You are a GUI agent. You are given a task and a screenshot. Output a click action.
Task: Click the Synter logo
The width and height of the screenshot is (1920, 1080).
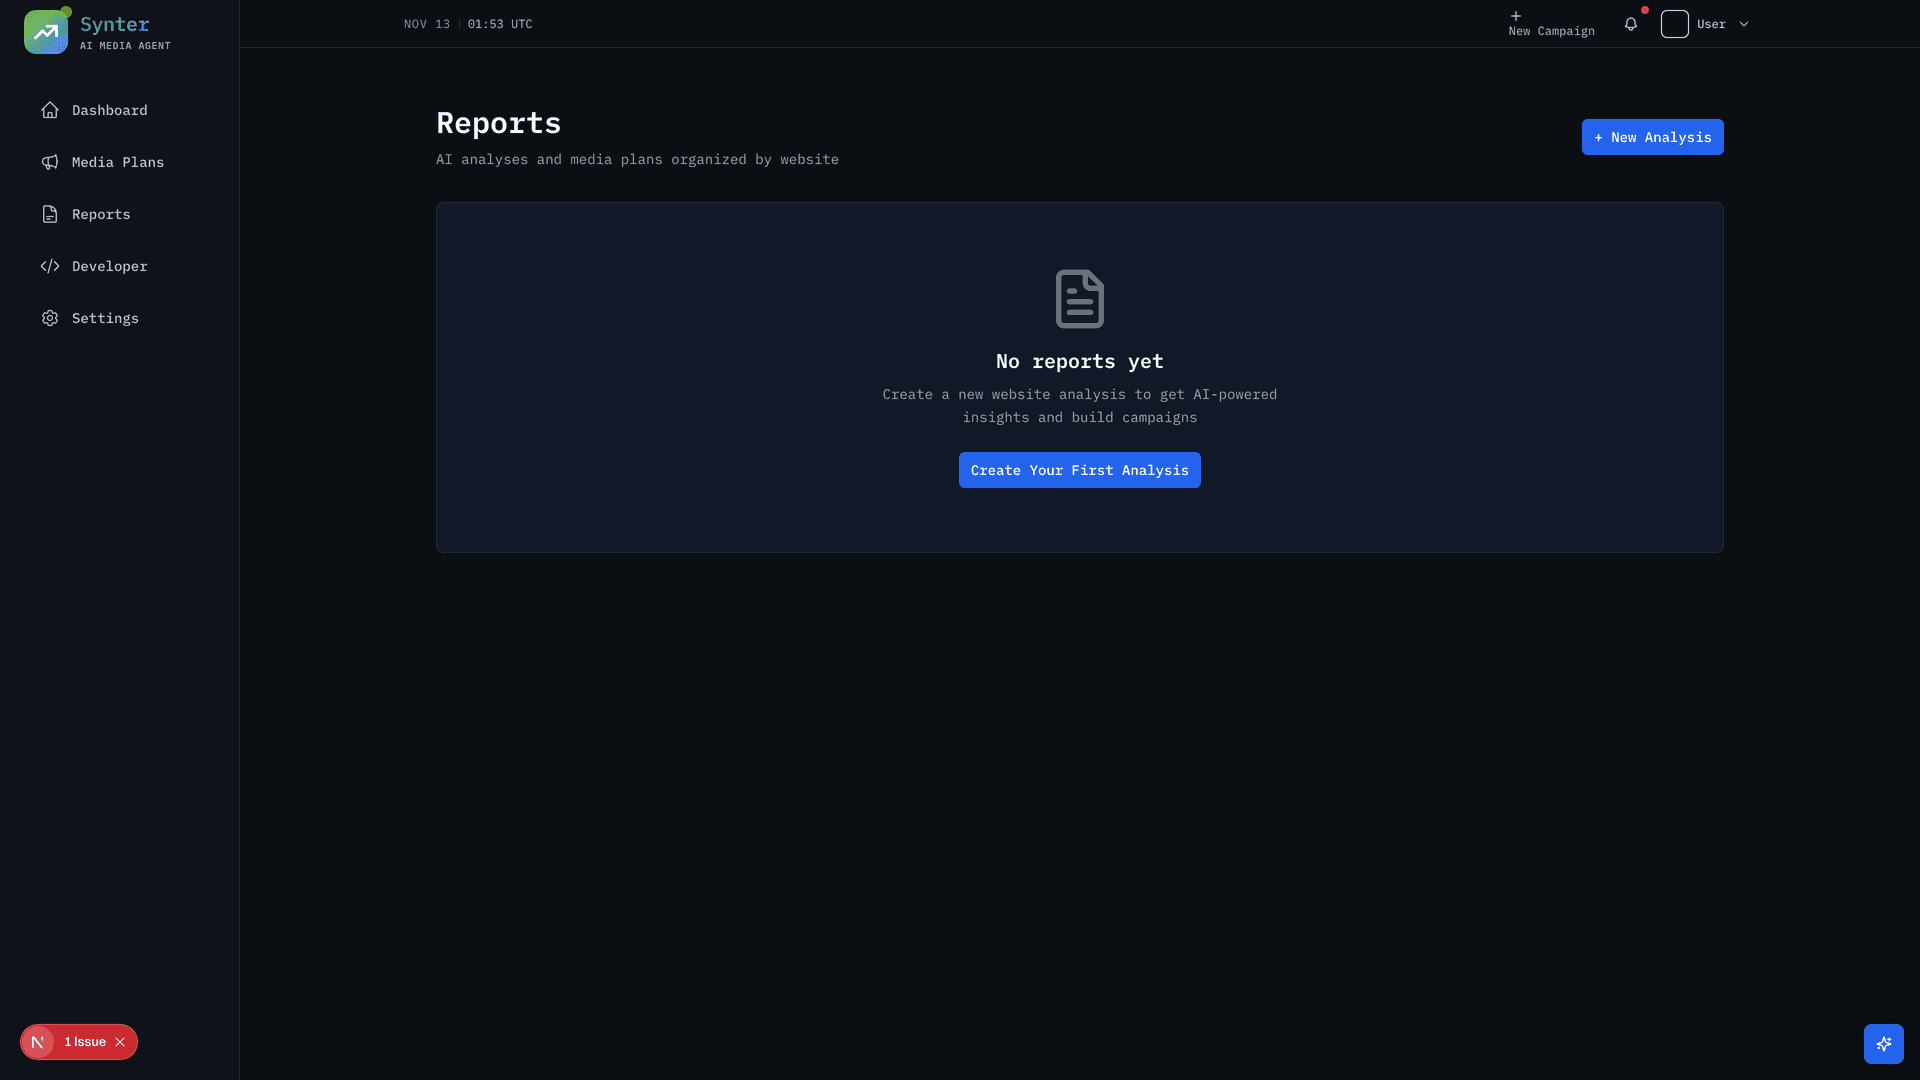tap(46, 31)
